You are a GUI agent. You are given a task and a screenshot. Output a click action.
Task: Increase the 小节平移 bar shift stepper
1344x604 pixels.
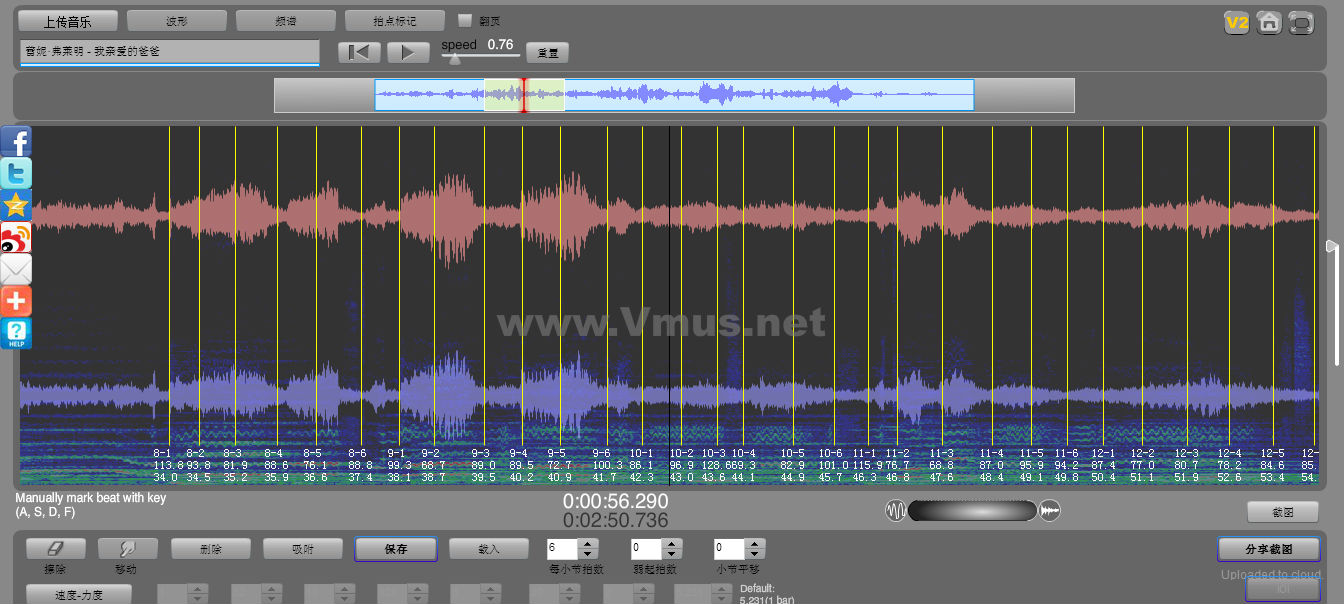[x=756, y=544]
